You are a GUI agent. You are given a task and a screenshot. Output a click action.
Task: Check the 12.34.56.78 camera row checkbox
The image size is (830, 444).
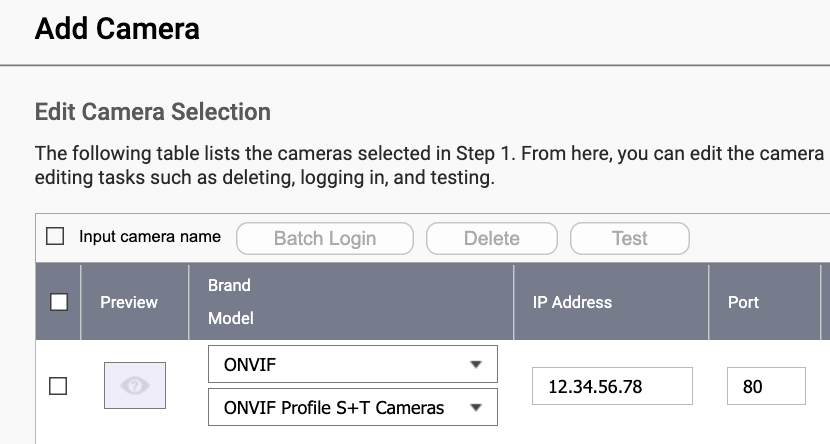click(58, 386)
